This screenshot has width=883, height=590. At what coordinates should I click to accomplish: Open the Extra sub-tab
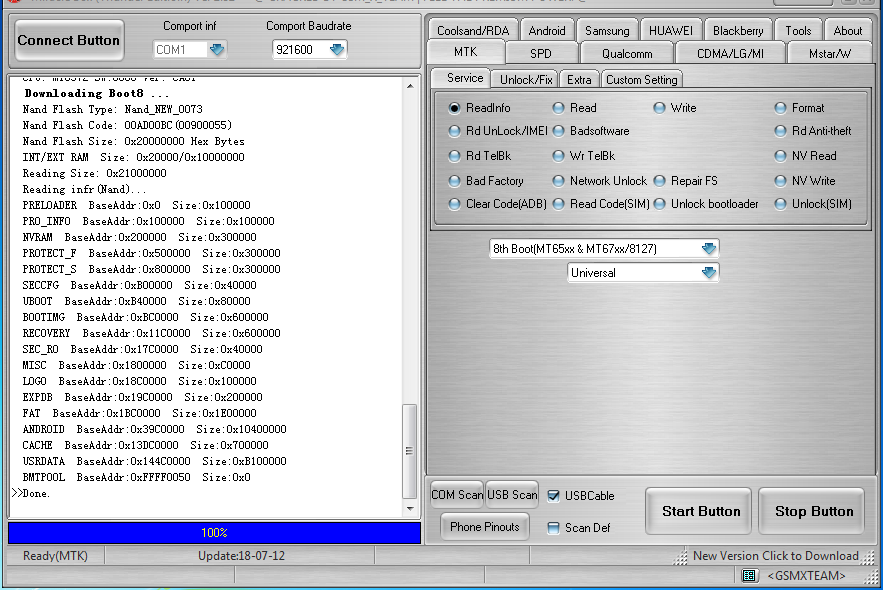579,79
